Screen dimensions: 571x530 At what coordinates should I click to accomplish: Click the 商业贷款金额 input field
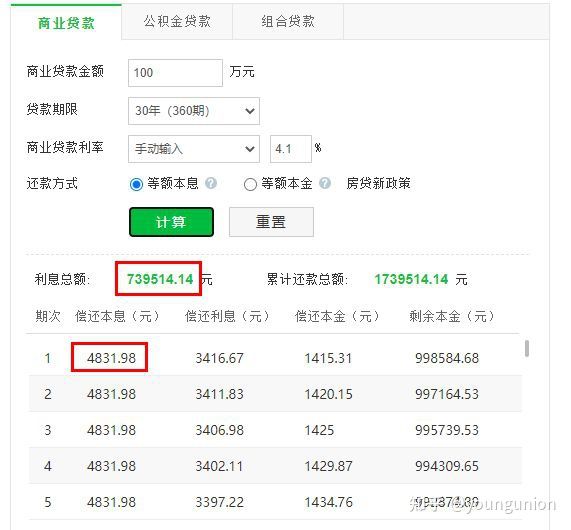(x=175, y=73)
